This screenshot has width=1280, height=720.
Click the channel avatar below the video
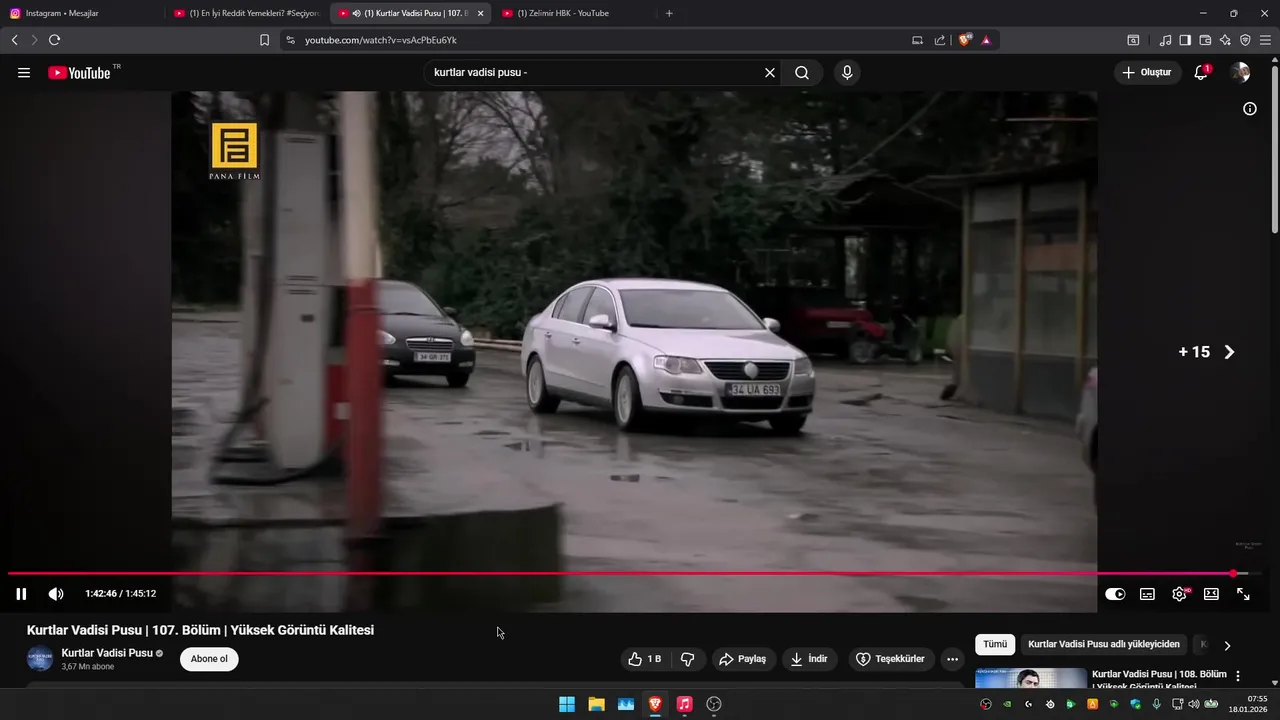coord(40,659)
